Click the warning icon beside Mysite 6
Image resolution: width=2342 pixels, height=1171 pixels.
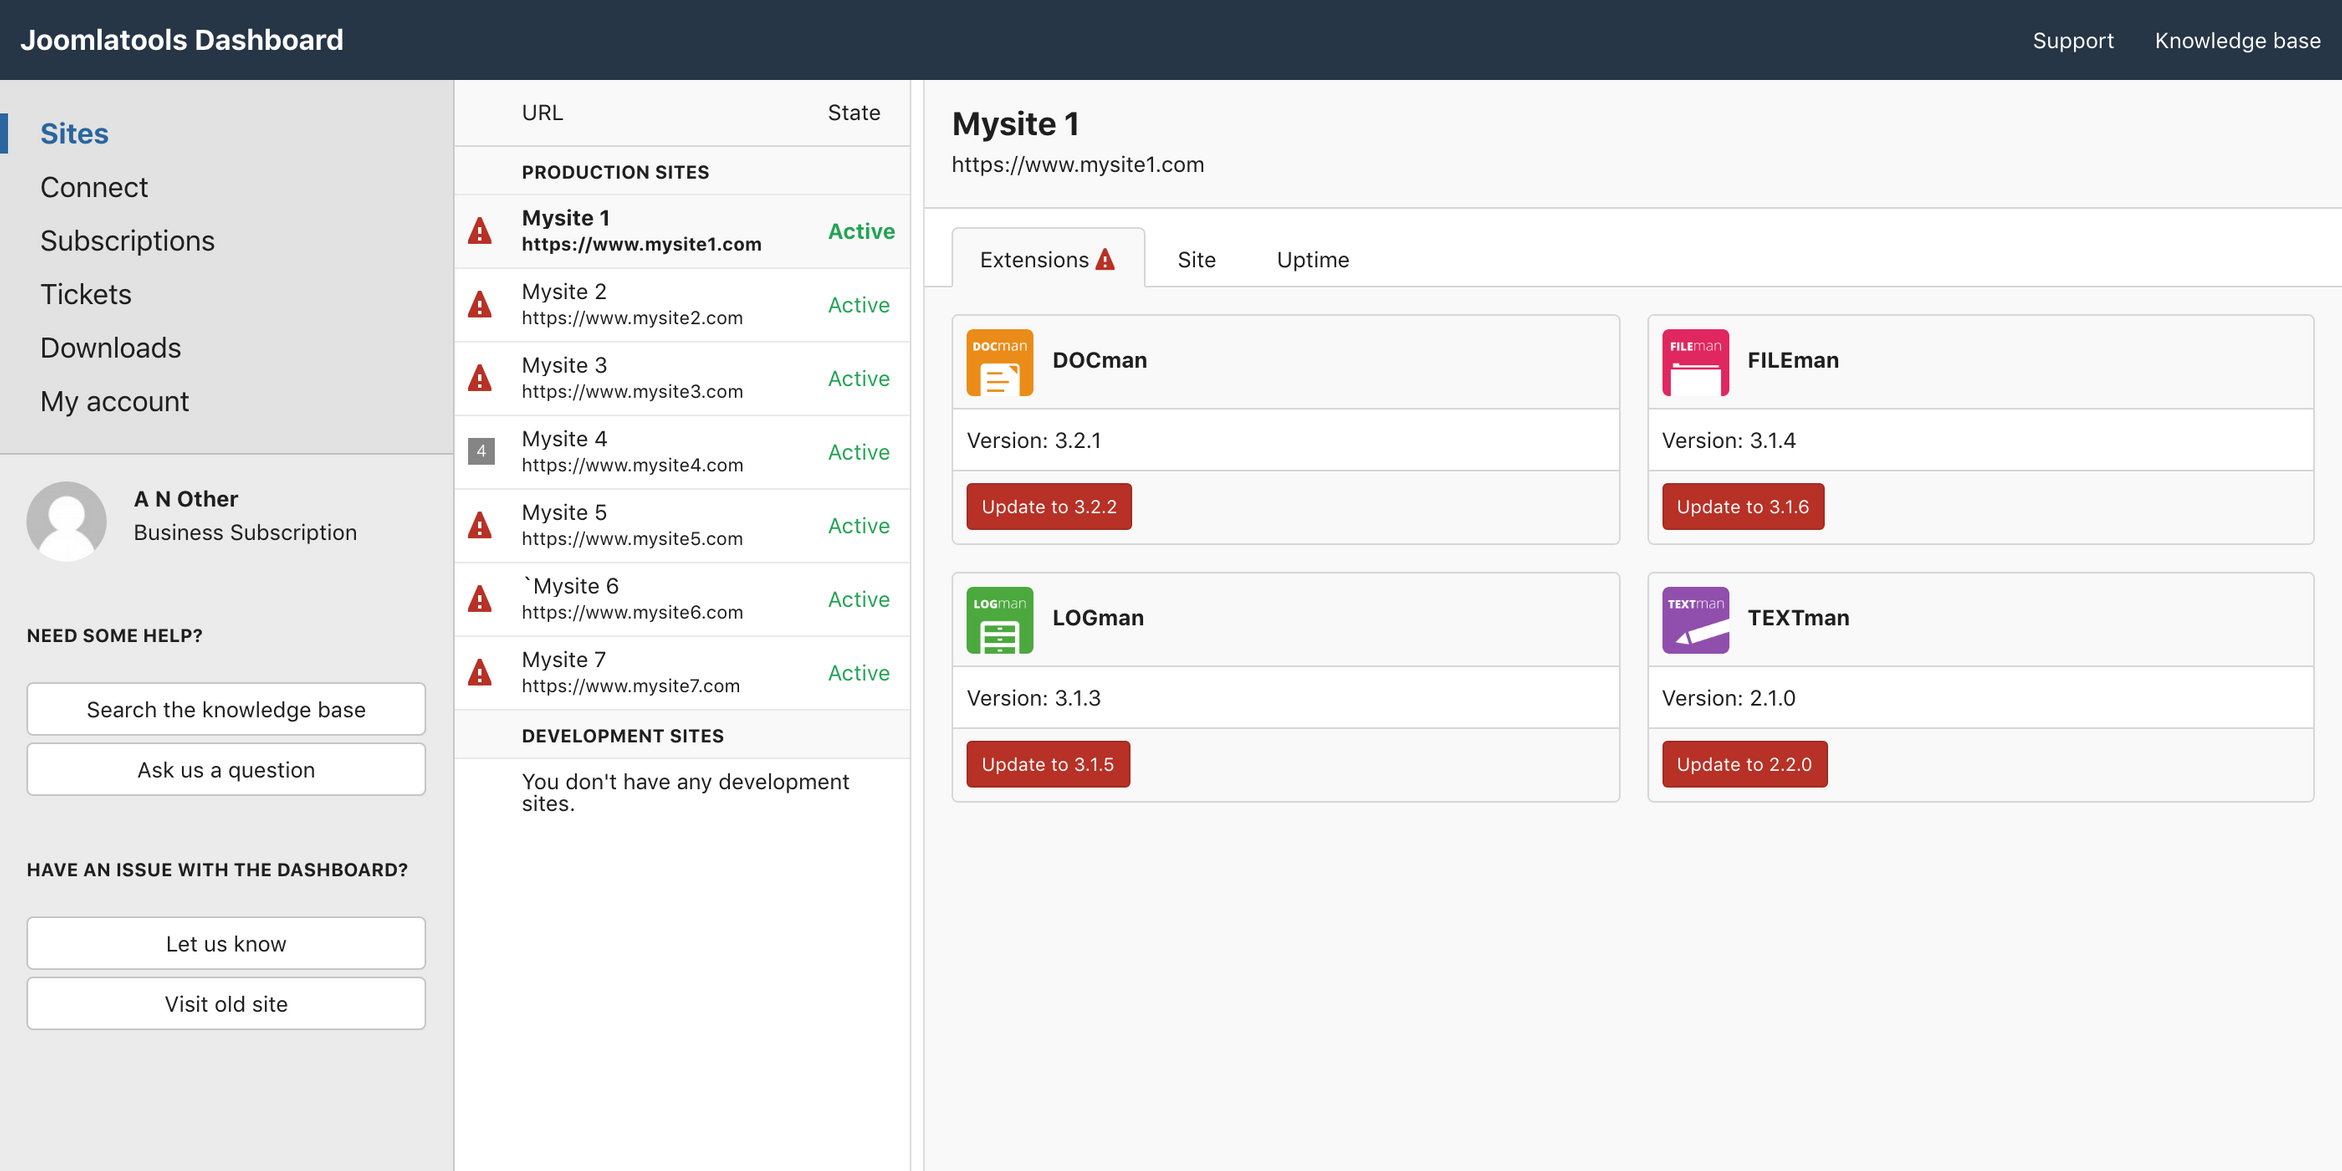click(x=480, y=599)
